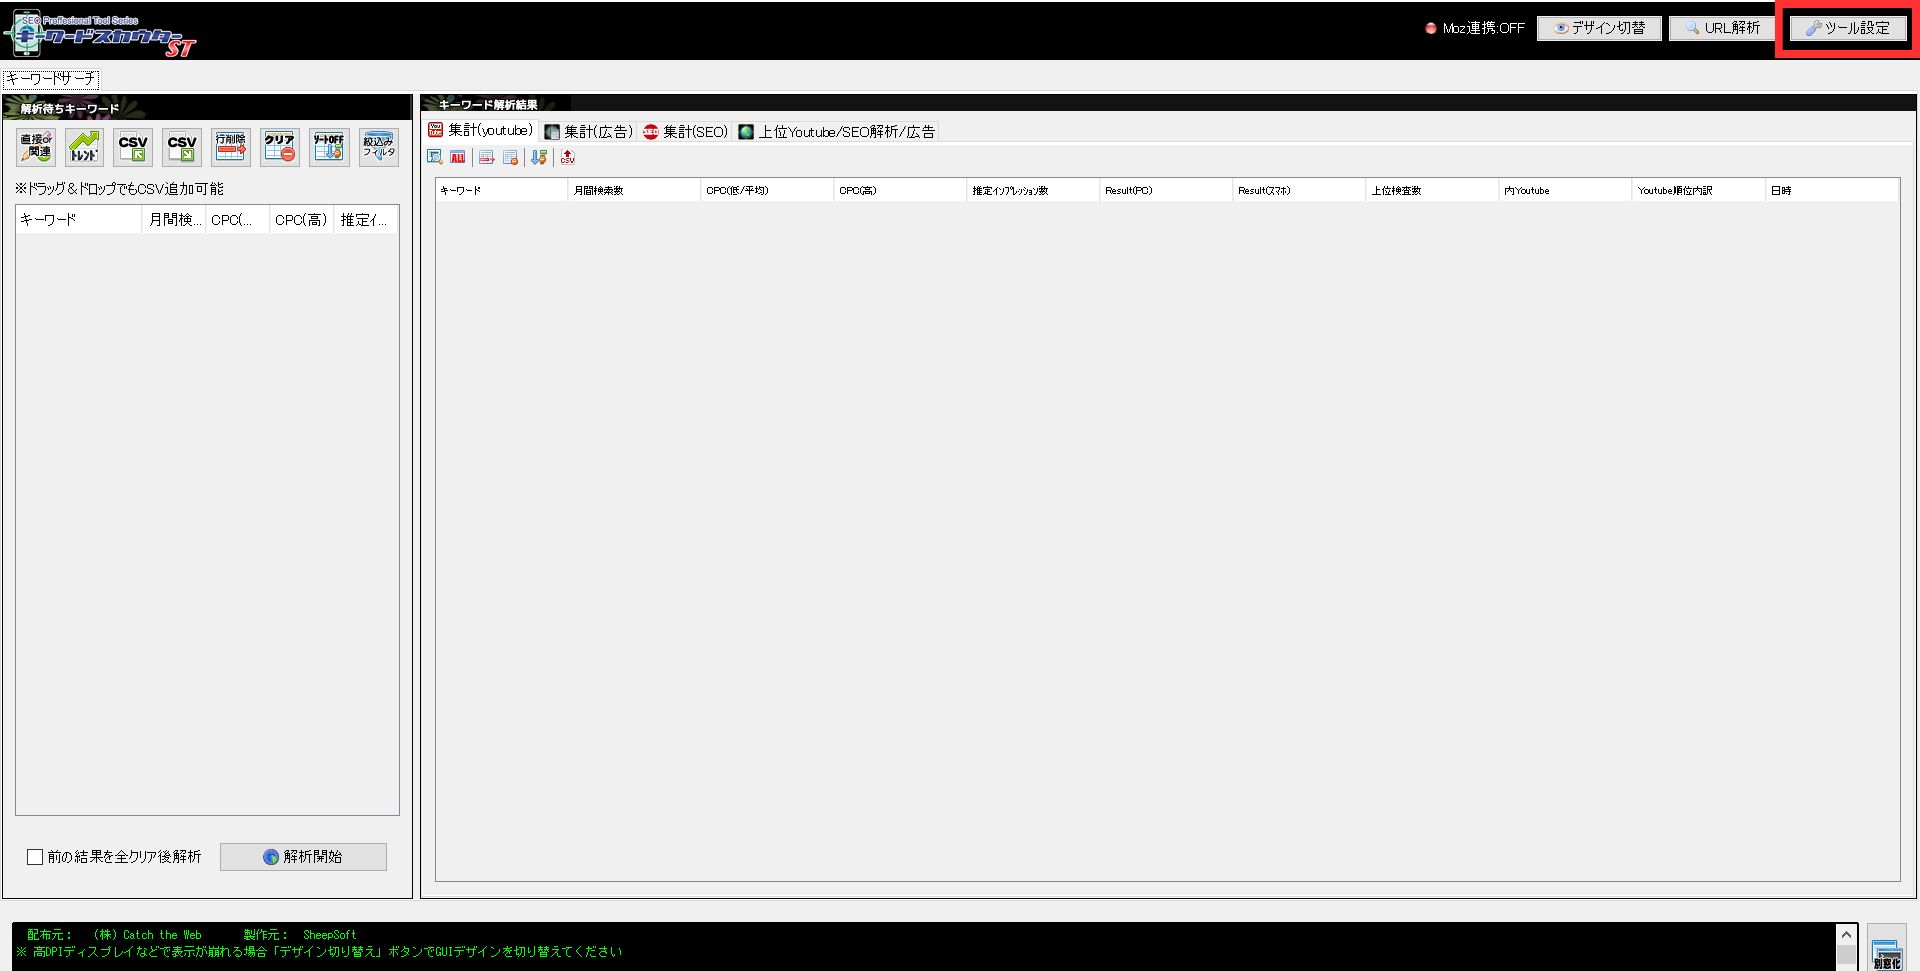
Task: Switch to the 集計(広告) tab
Action: 589,131
